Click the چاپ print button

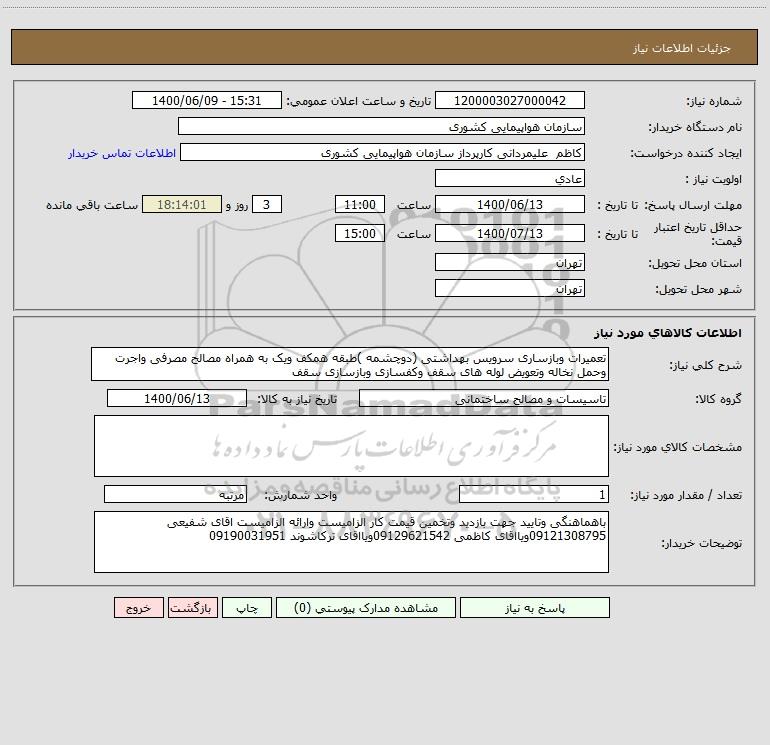(x=247, y=607)
